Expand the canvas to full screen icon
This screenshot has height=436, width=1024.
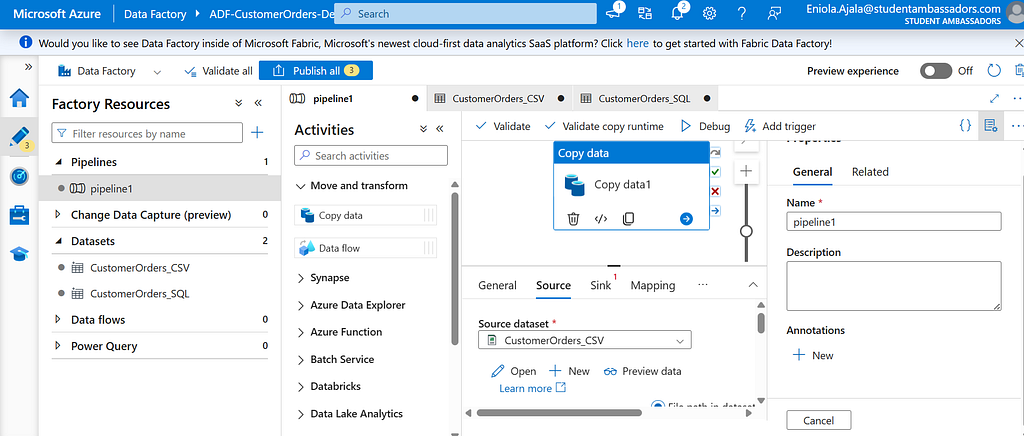pyautogui.click(x=995, y=99)
